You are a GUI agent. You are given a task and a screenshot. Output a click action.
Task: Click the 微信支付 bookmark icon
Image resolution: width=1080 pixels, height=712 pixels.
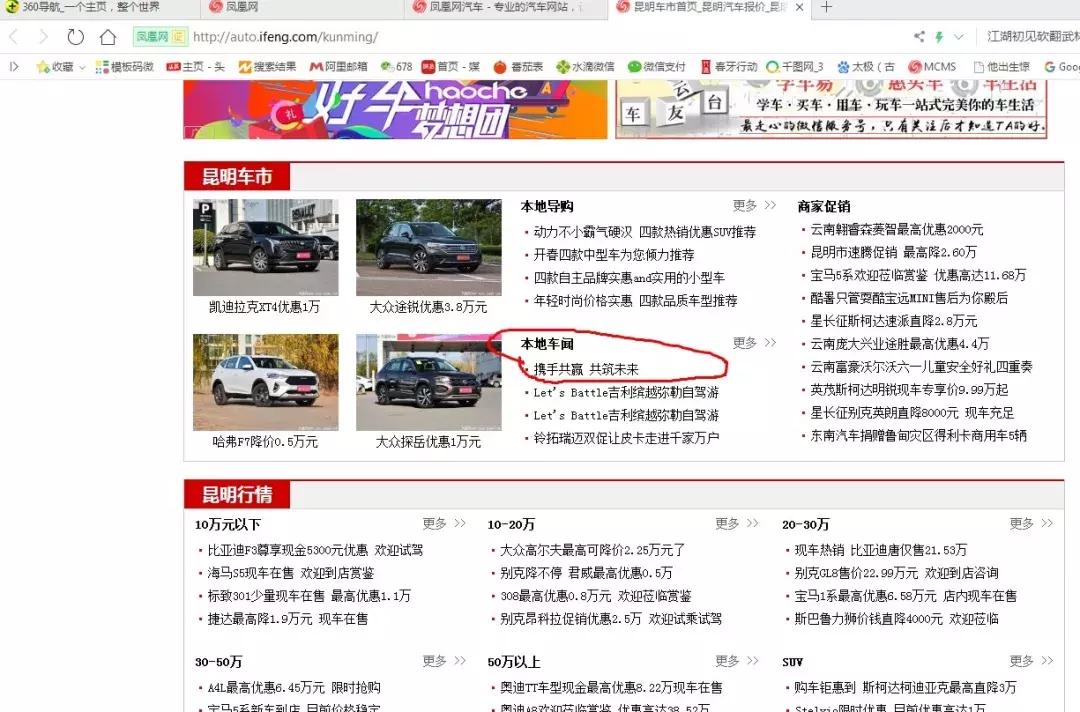[650, 66]
